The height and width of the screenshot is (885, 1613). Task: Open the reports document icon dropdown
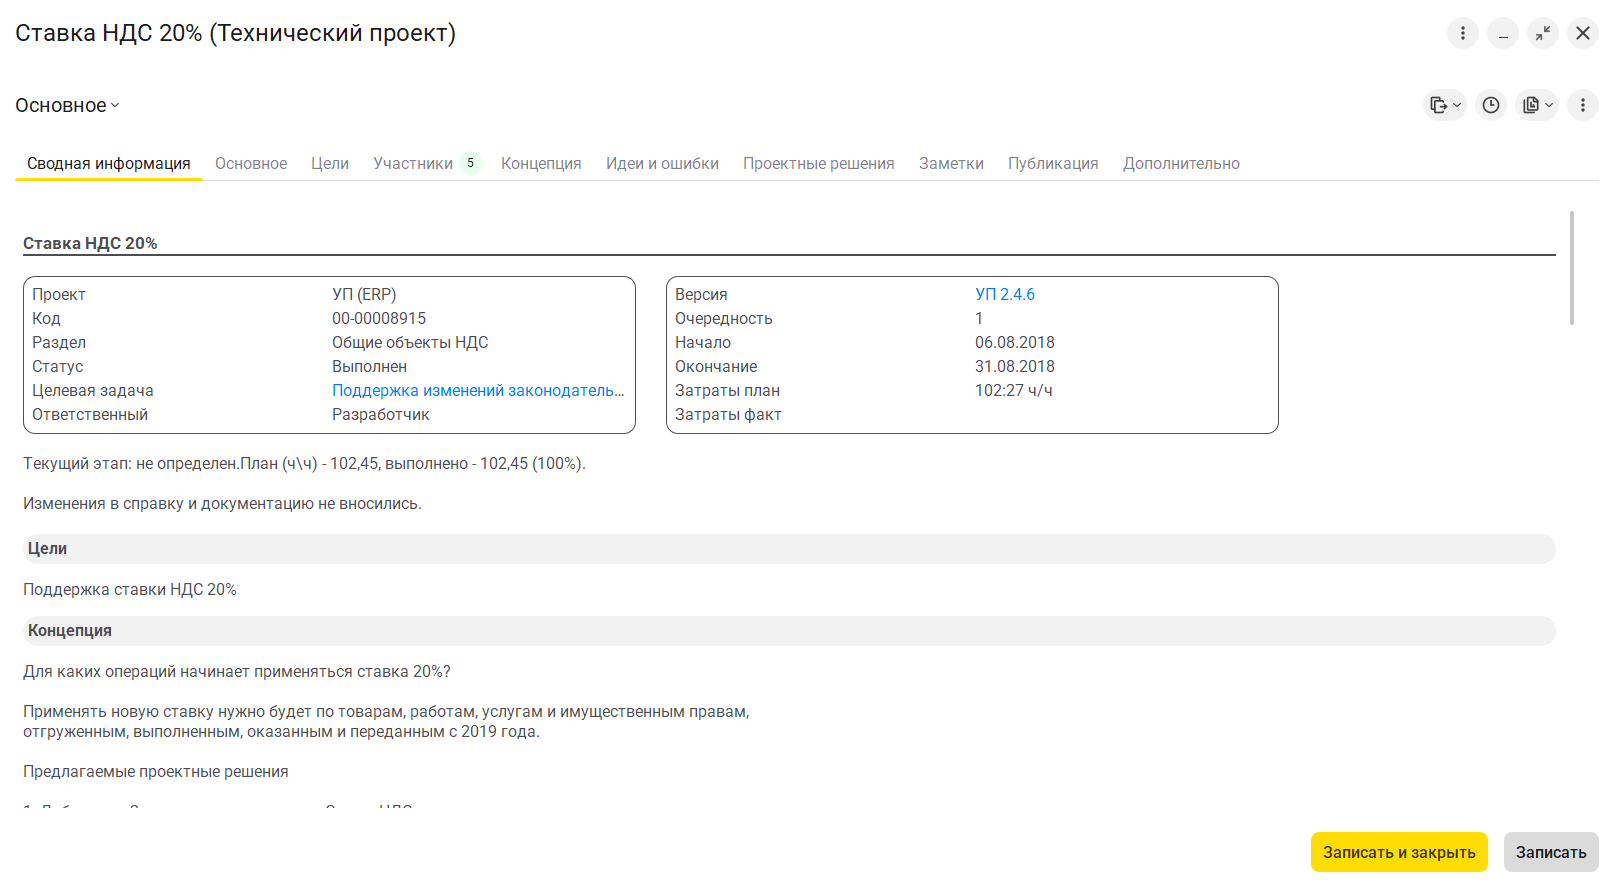pyautogui.click(x=1537, y=105)
